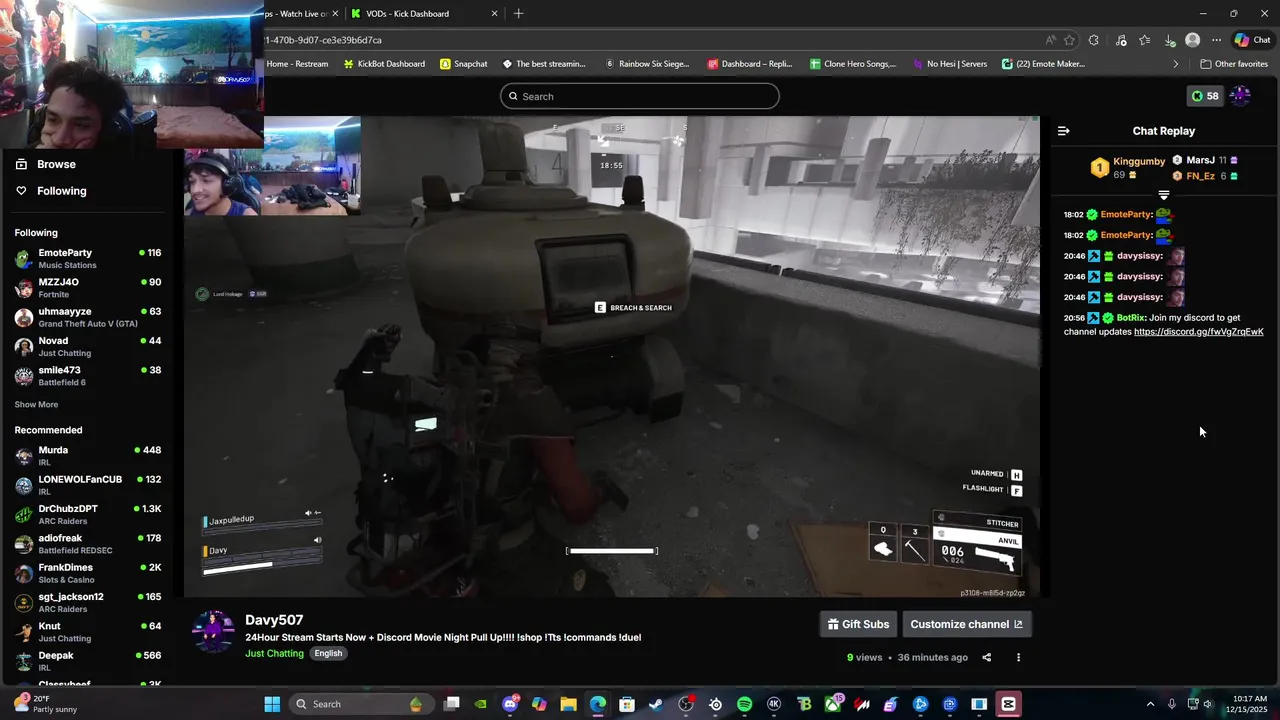Screen dimensions: 1280x720
Task: Collapse the Chat Replay panel icon
Action: 1063,131
